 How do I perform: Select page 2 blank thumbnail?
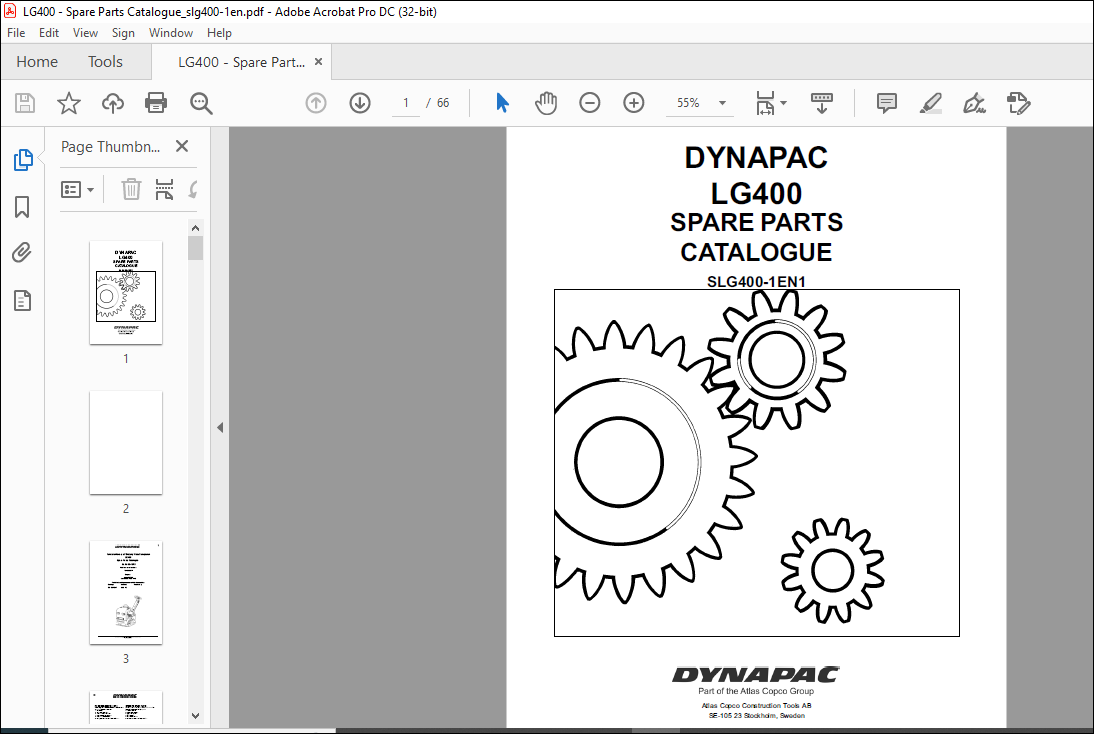pos(126,442)
